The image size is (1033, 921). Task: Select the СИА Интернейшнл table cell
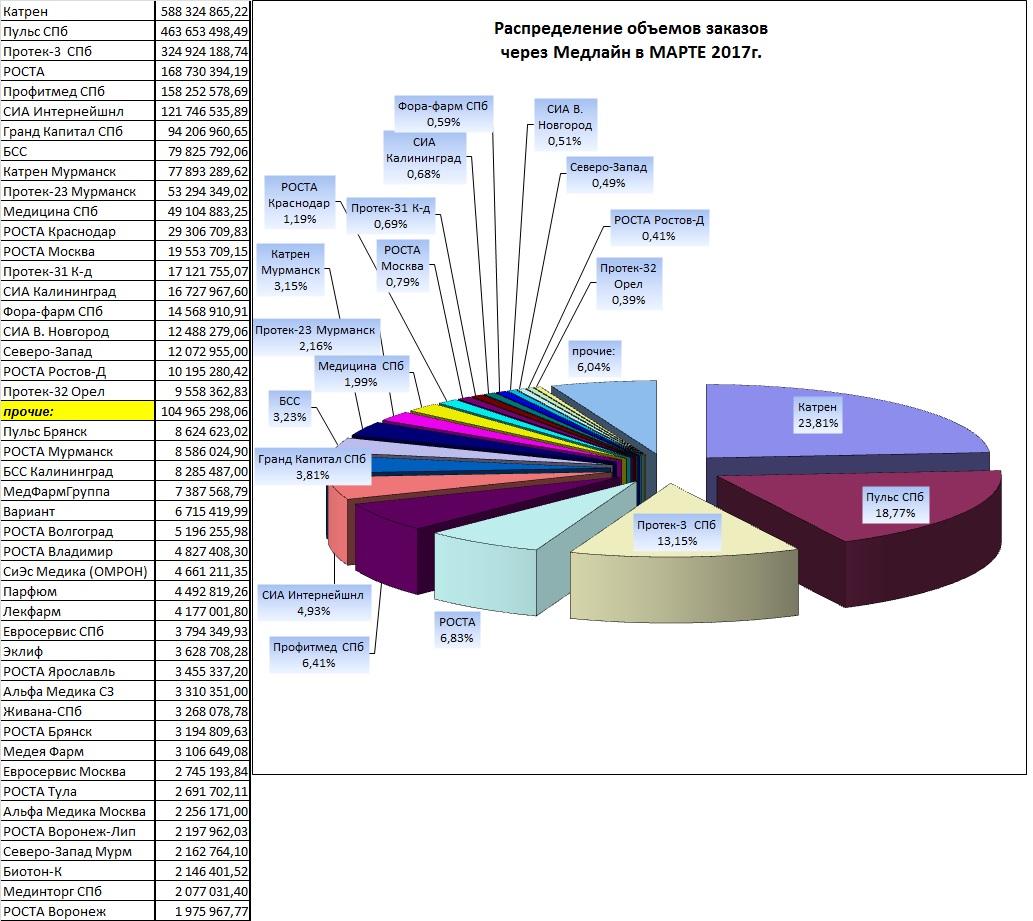77,111
